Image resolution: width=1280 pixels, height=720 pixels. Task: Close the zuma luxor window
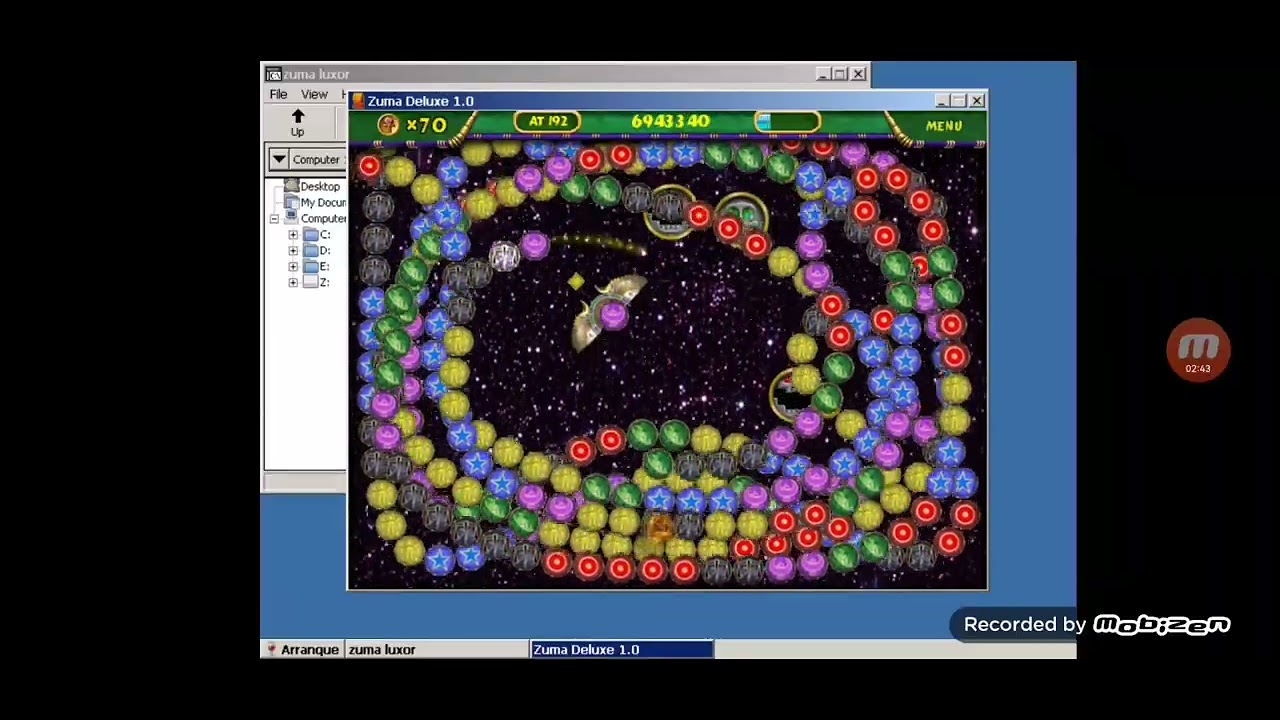point(858,74)
